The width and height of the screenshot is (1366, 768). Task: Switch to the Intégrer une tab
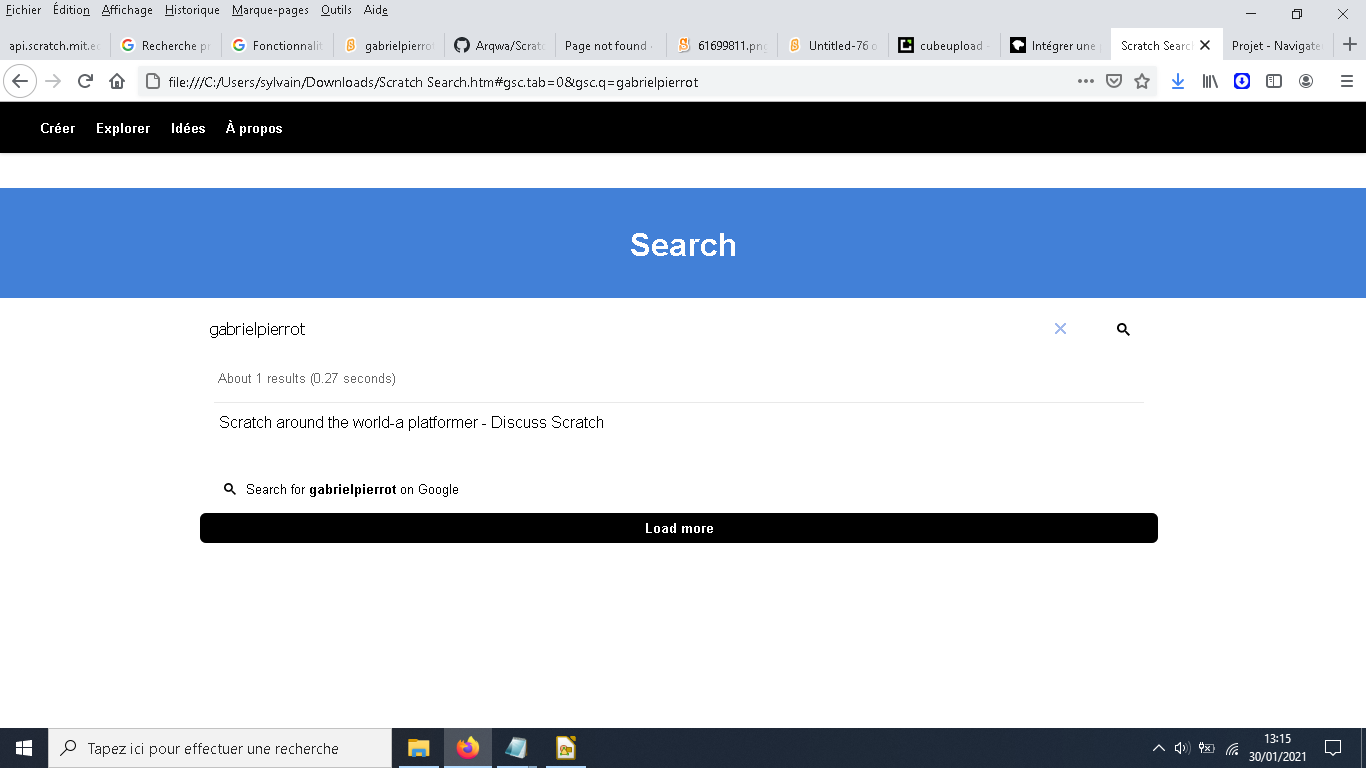(x=1054, y=45)
